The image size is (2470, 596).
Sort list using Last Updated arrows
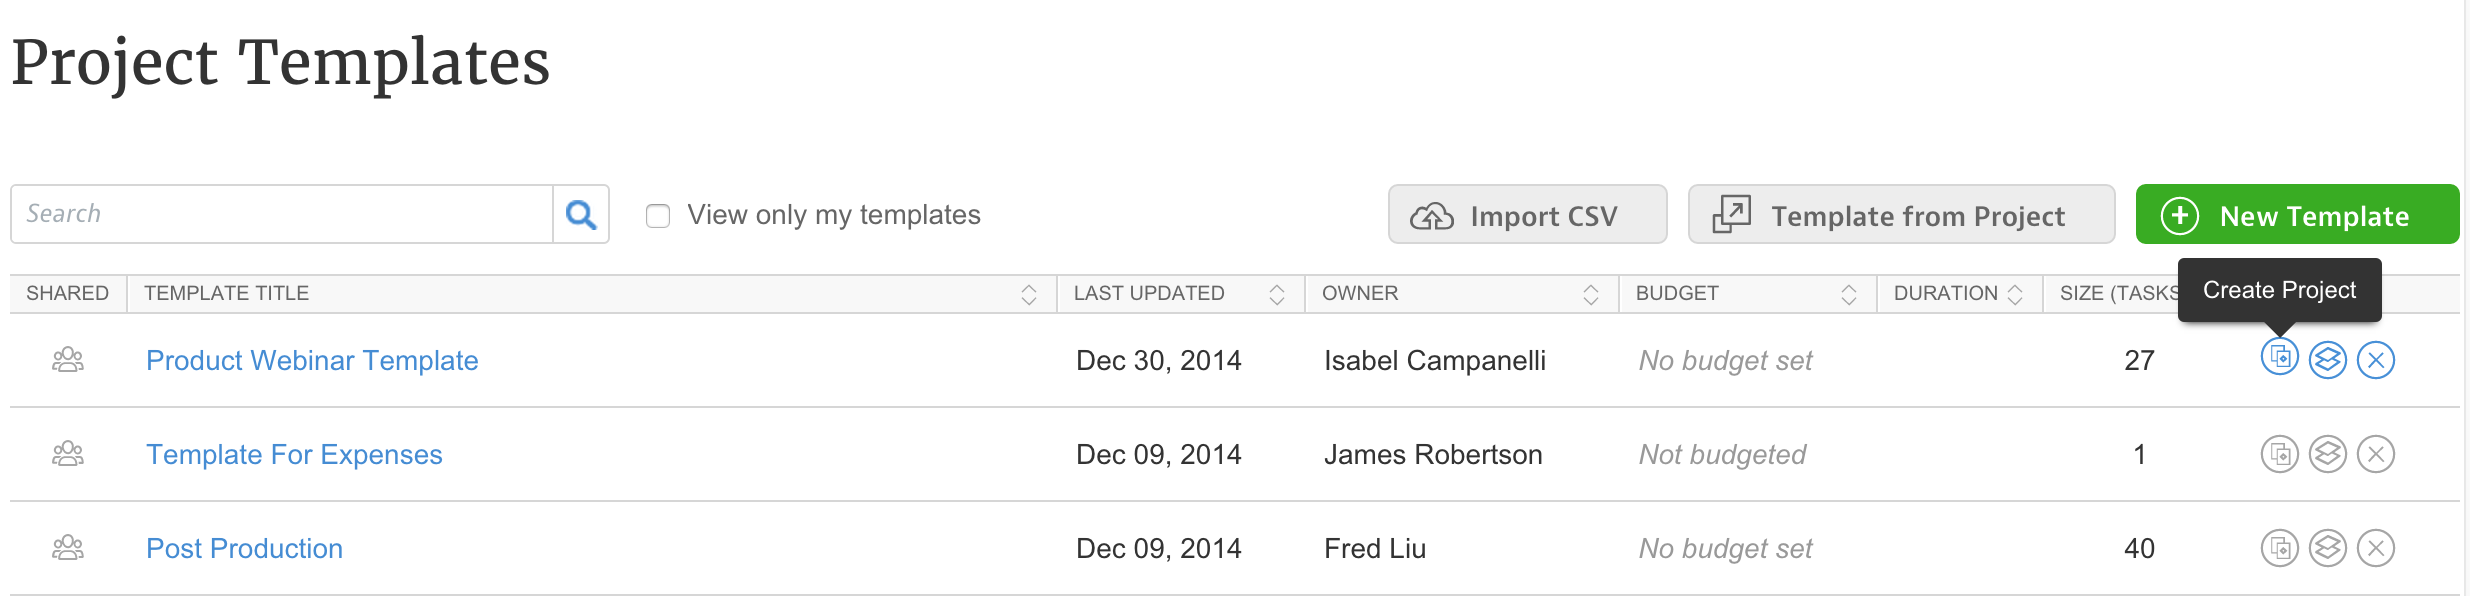pyautogui.click(x=1276, y=294)
